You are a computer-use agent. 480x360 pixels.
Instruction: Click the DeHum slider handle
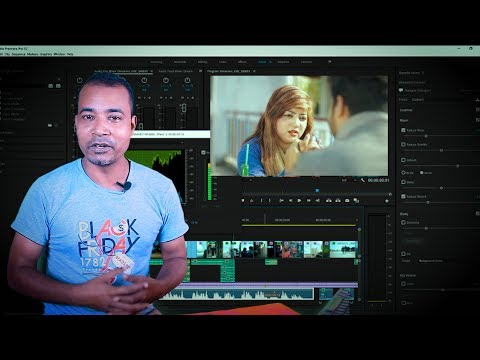click(x=458, y=166)
